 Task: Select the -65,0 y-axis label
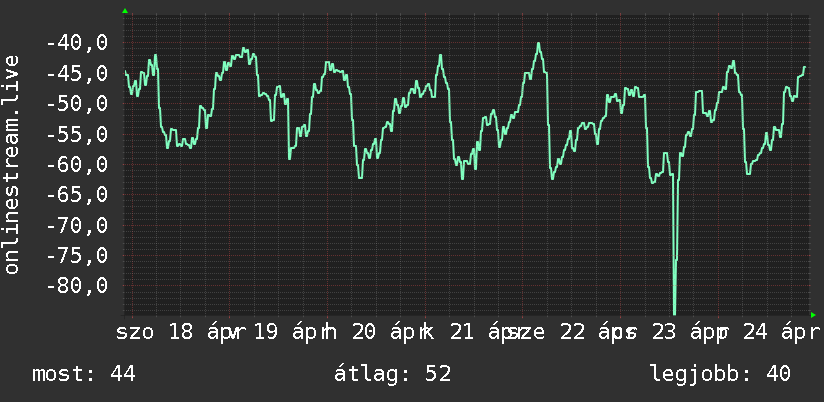click(77, 195)
